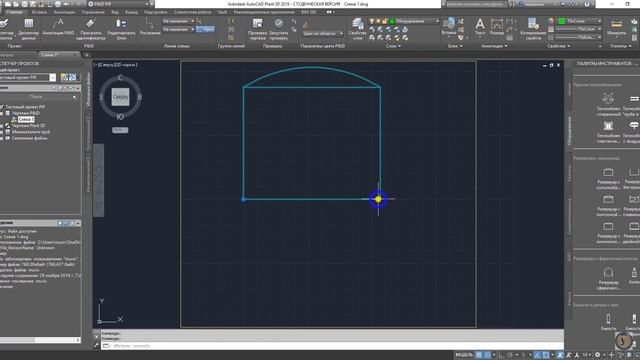Viewport: 640px width, 360px height.
Task: Click the command line input field
Action: (331, 346)
